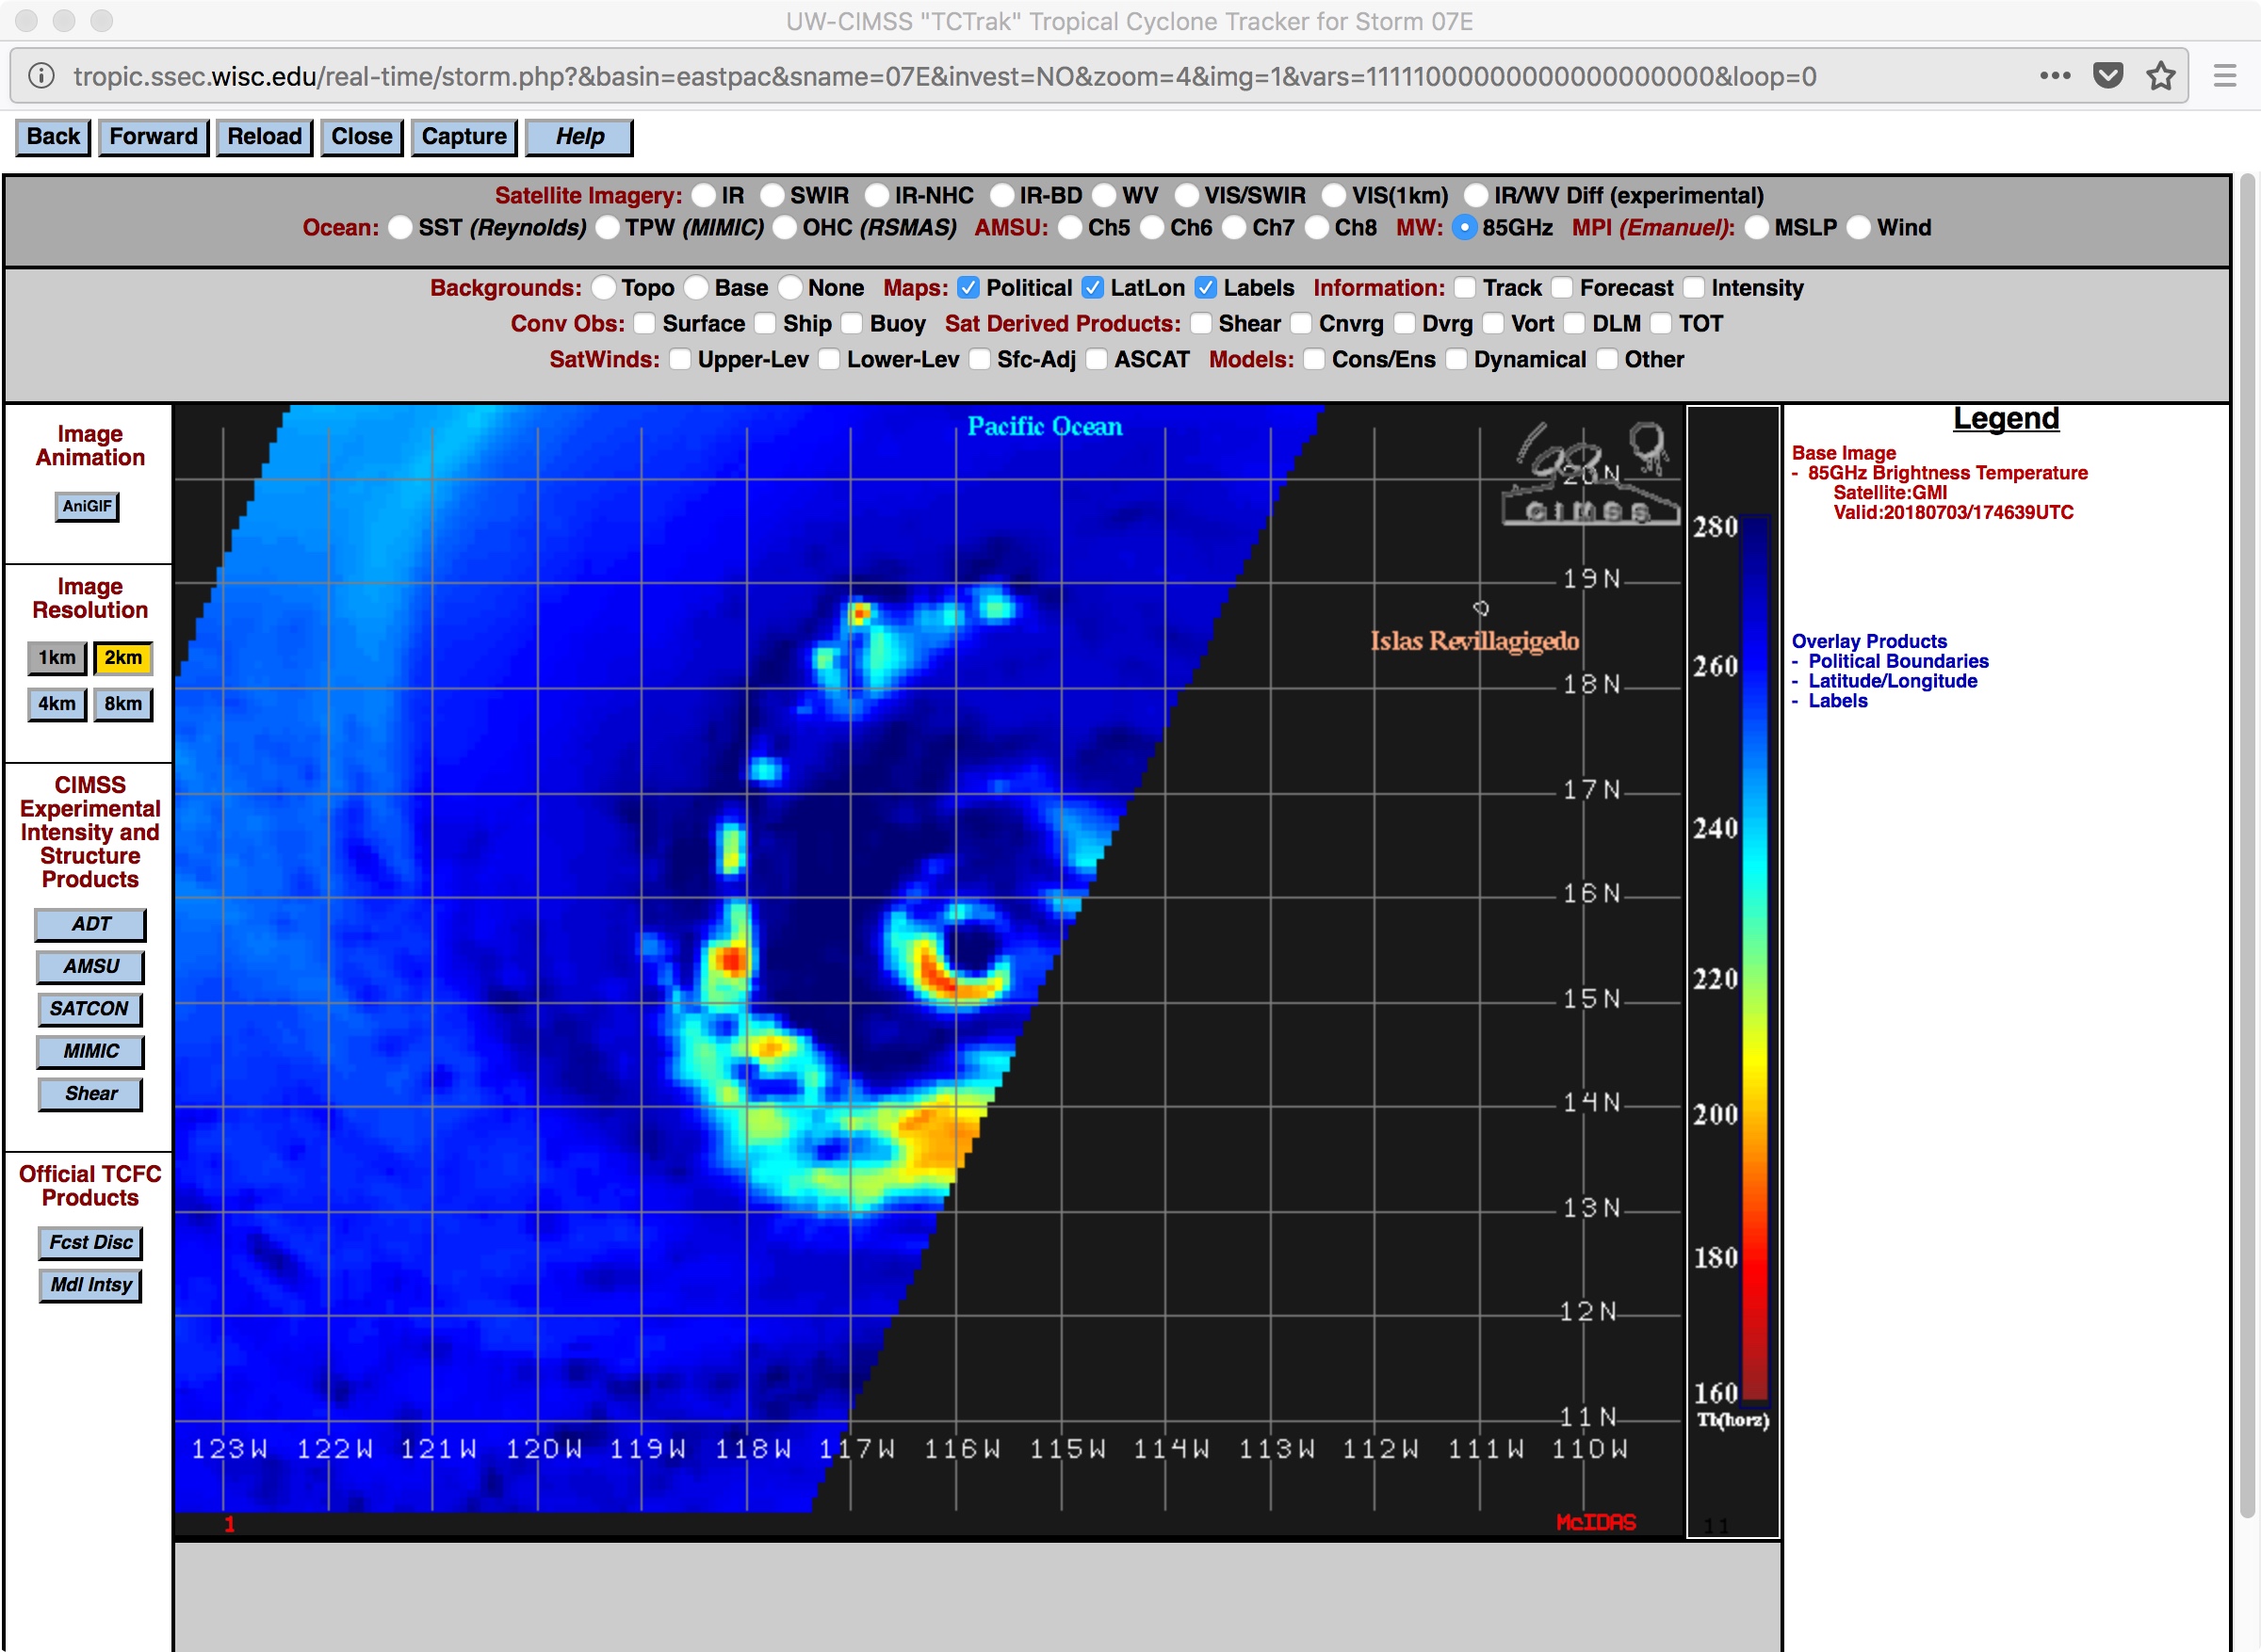Enable Forecast information checkbox
The width and height of the screenshot is (2261, 1652).
tap(1562, 288)
